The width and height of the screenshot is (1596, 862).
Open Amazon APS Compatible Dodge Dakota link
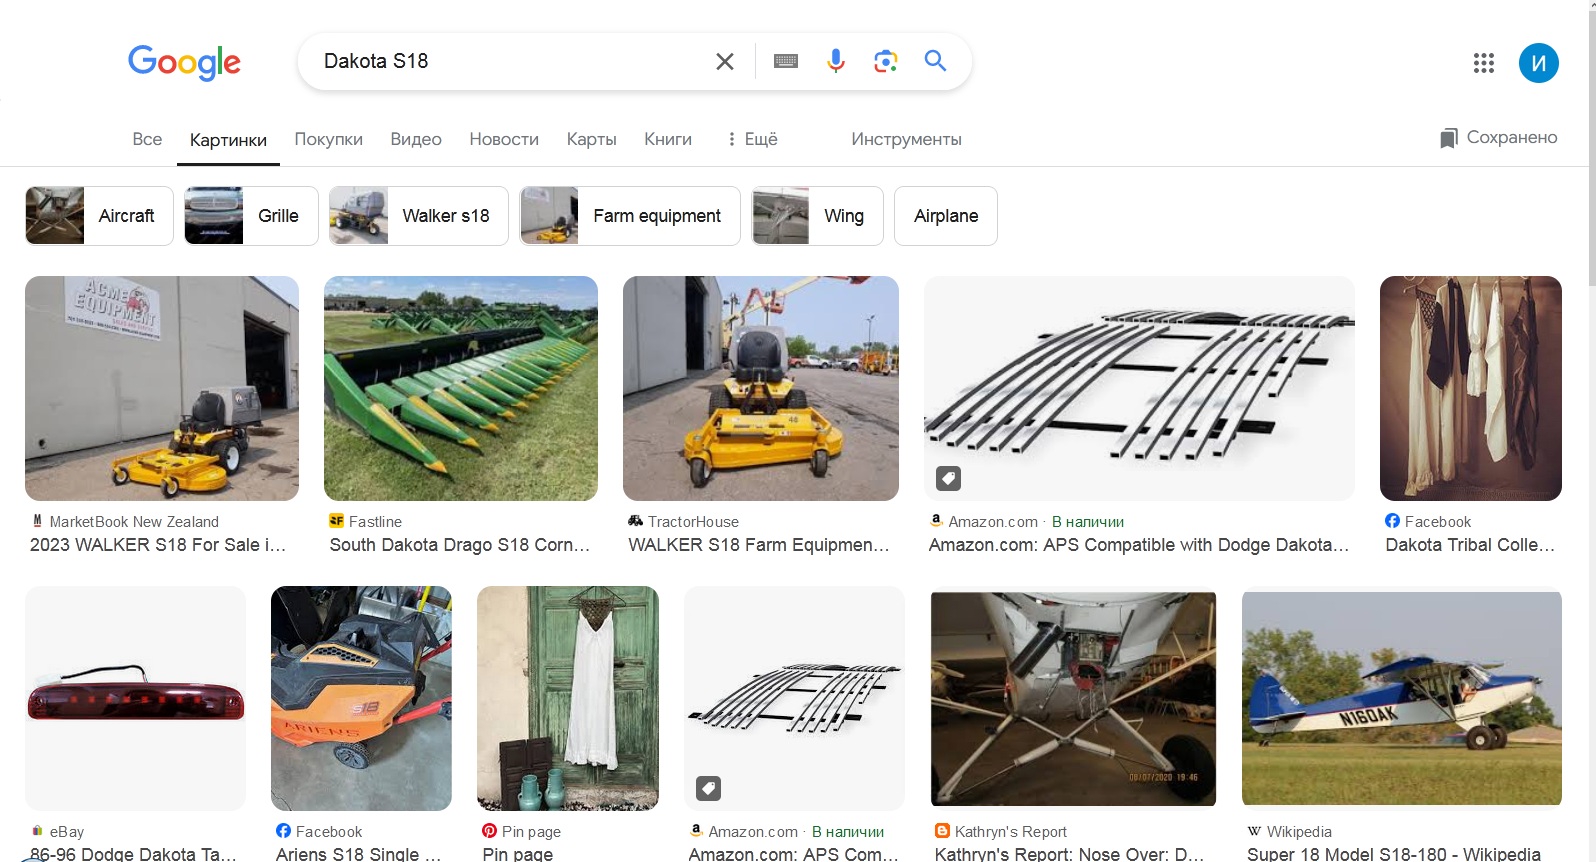(x=1139, y=545)
